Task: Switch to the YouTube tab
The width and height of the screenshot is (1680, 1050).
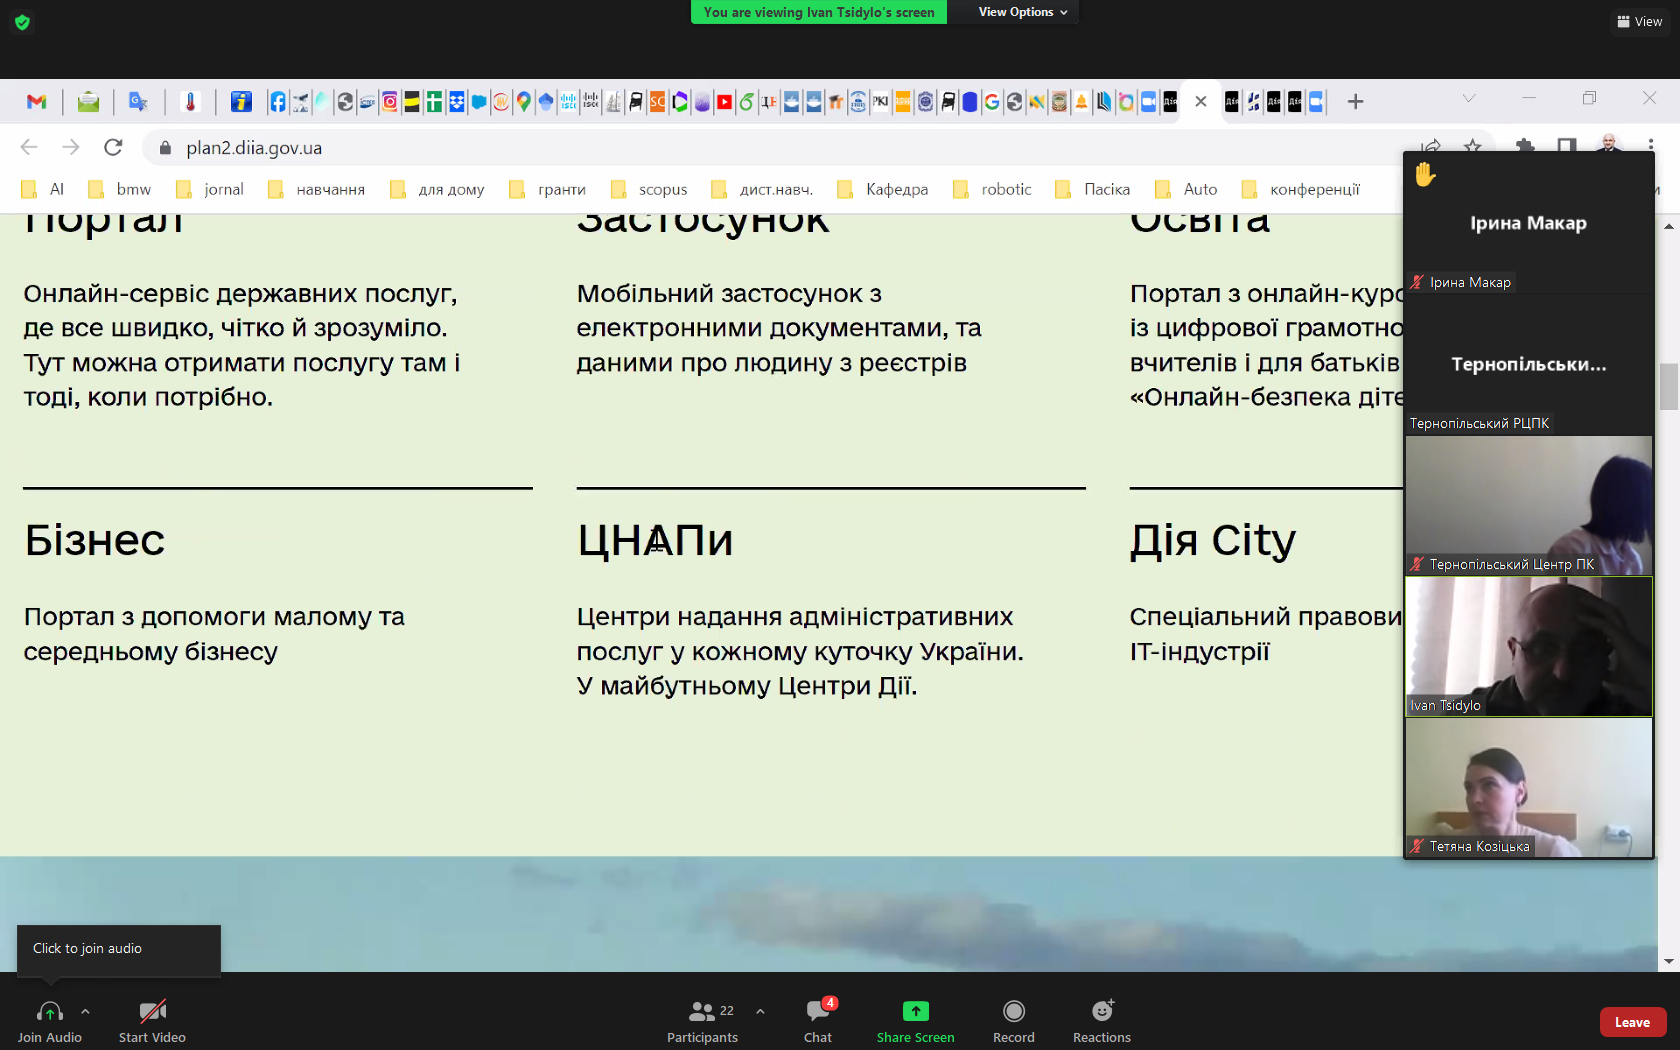Action: (724, 102)
